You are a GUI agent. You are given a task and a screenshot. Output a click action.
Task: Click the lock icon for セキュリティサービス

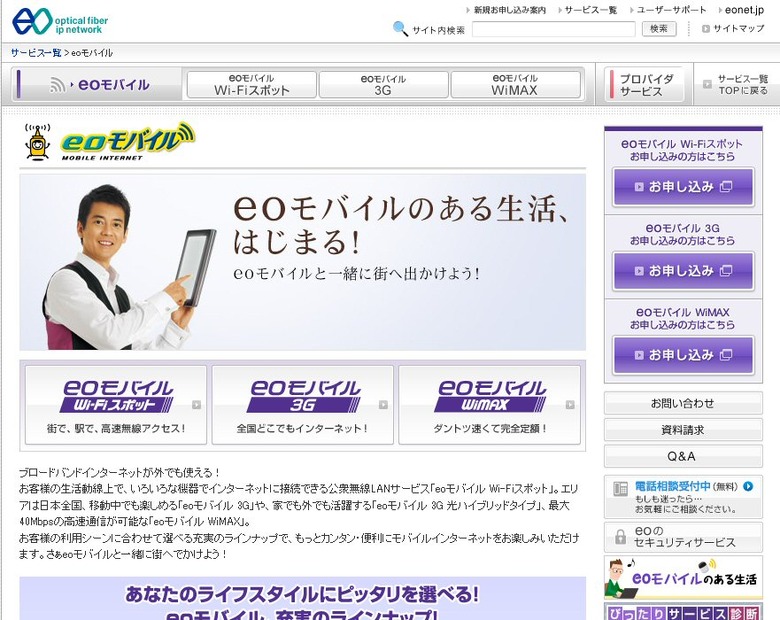pyautogui.click(x=620, y=537)
